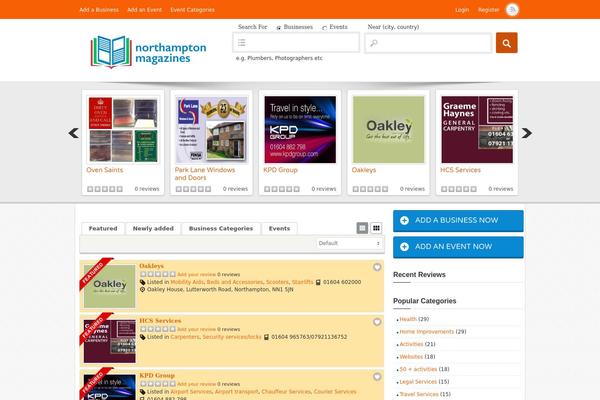The width and height of the screenshot is (600, 400).
Task: Focus the Search For input field
Action: 296,42
